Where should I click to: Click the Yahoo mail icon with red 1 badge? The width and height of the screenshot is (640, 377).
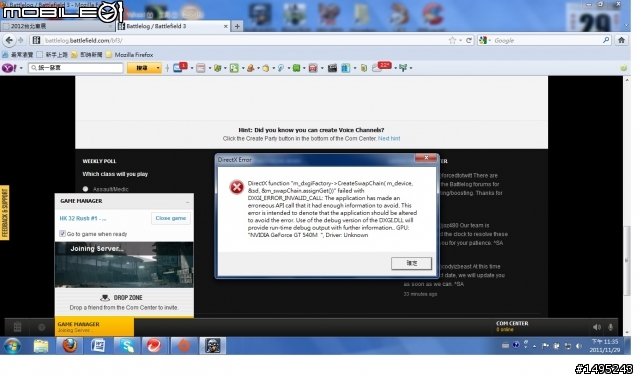pyautogui.click(x=179, y=67)
